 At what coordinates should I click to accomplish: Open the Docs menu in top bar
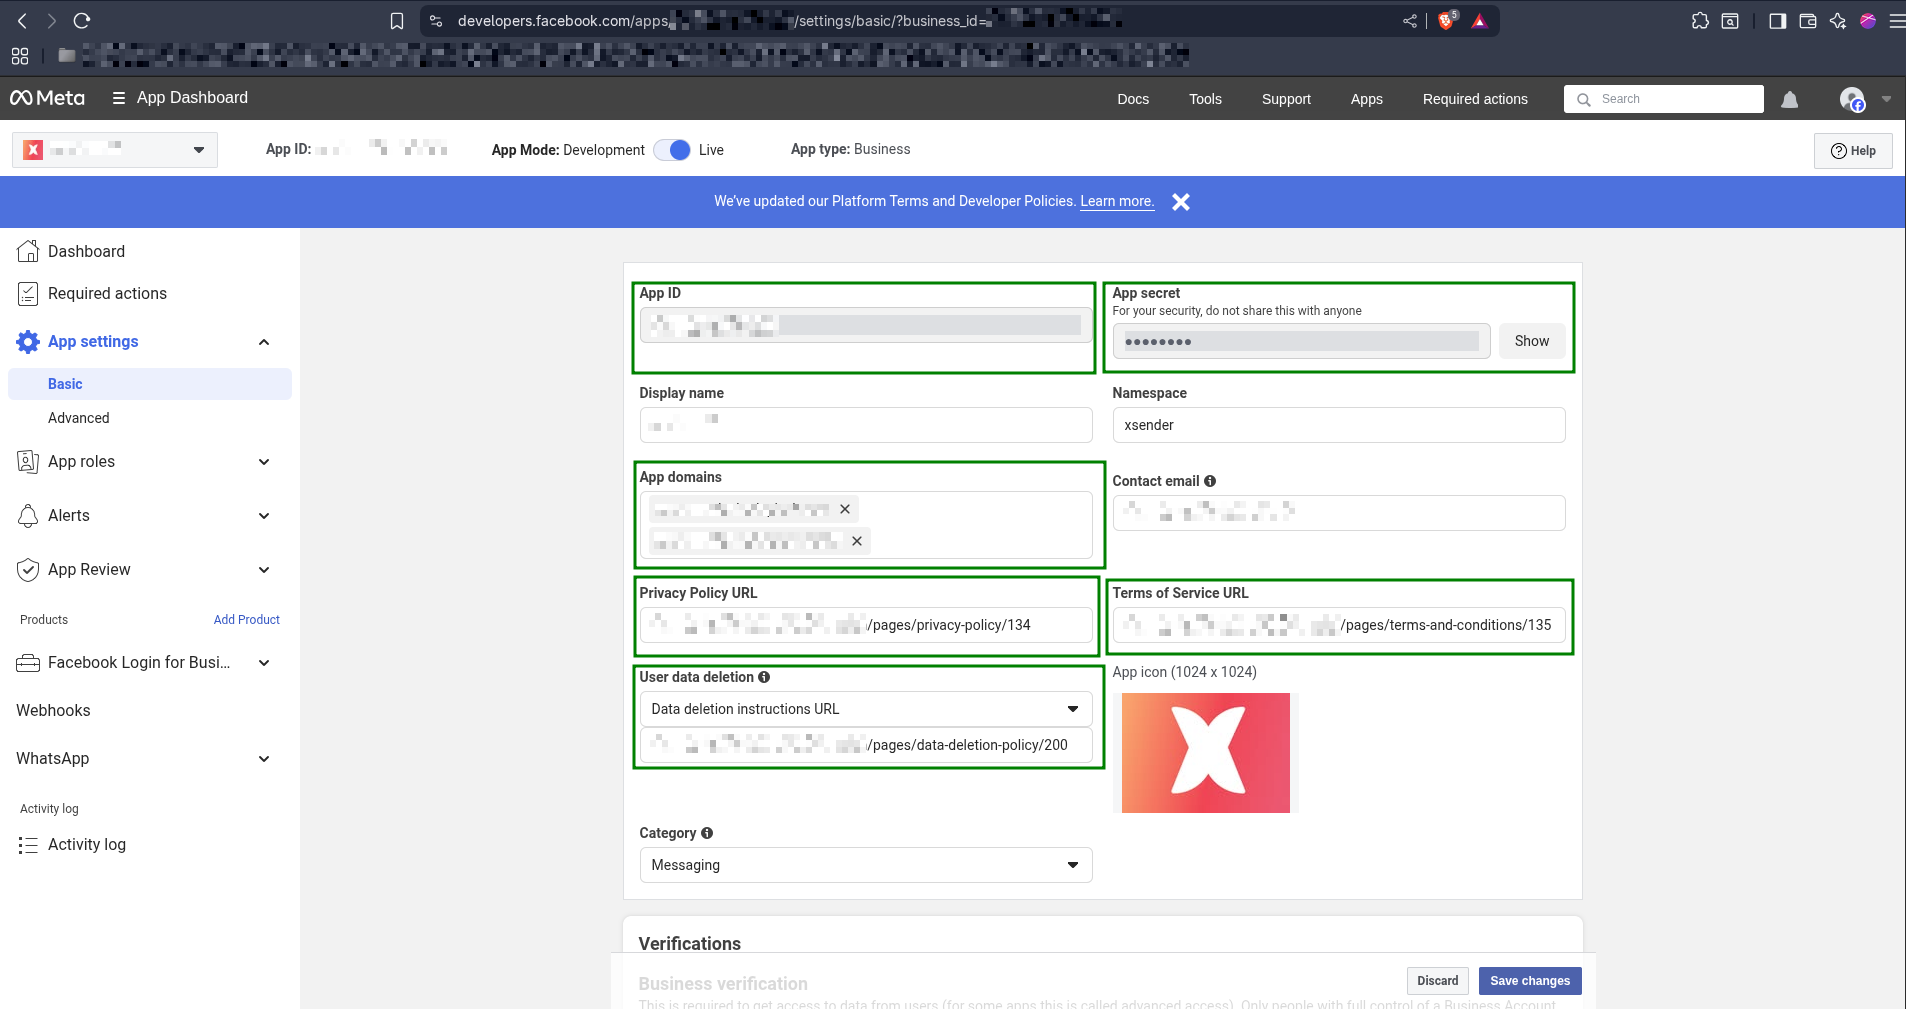(x=1132, y=99)
